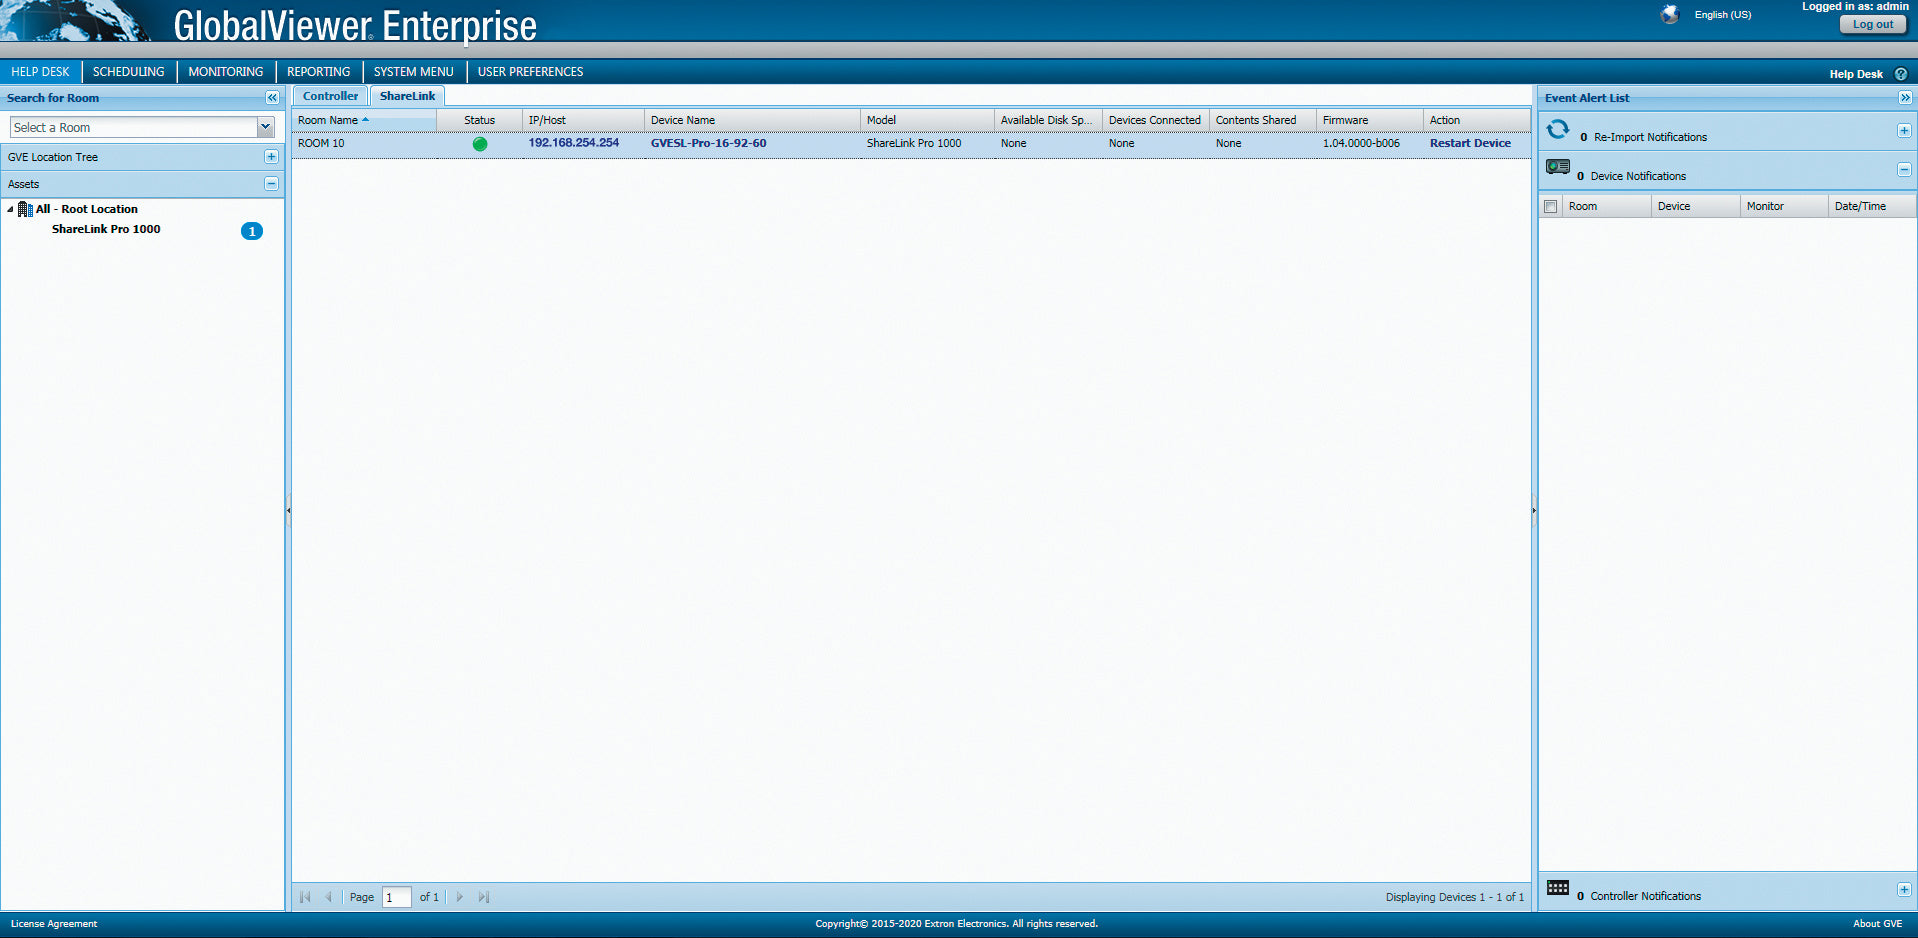1918x938 pixels.
Task: Click the Controller Notifications keypad icon
Action: click(x=1558, y=888)
